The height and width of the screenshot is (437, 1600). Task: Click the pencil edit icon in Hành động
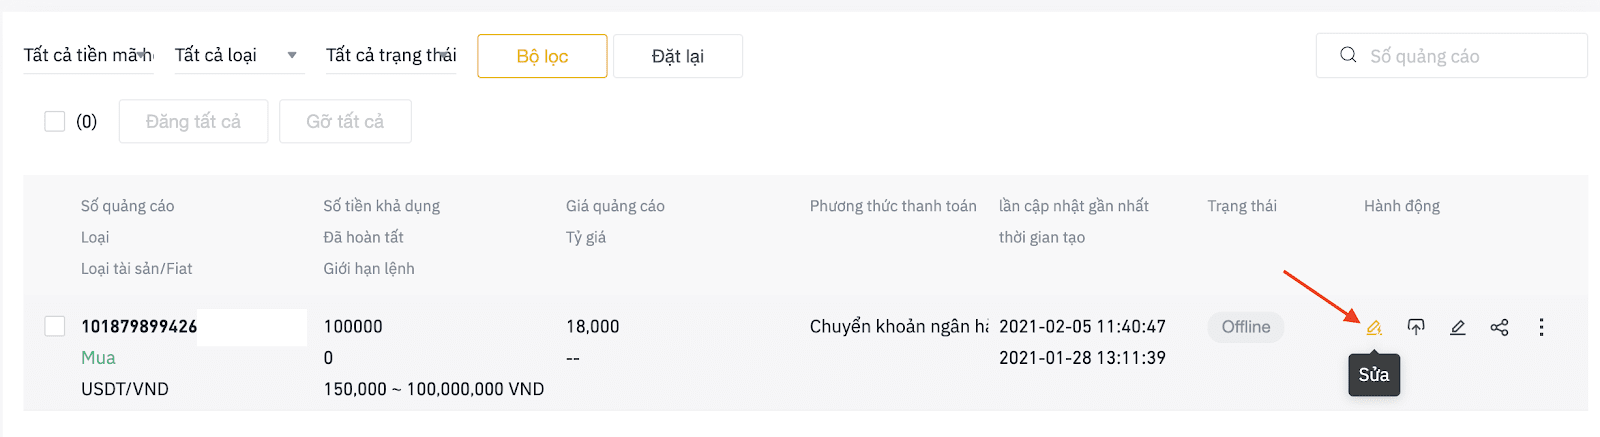click(1458, 327)
